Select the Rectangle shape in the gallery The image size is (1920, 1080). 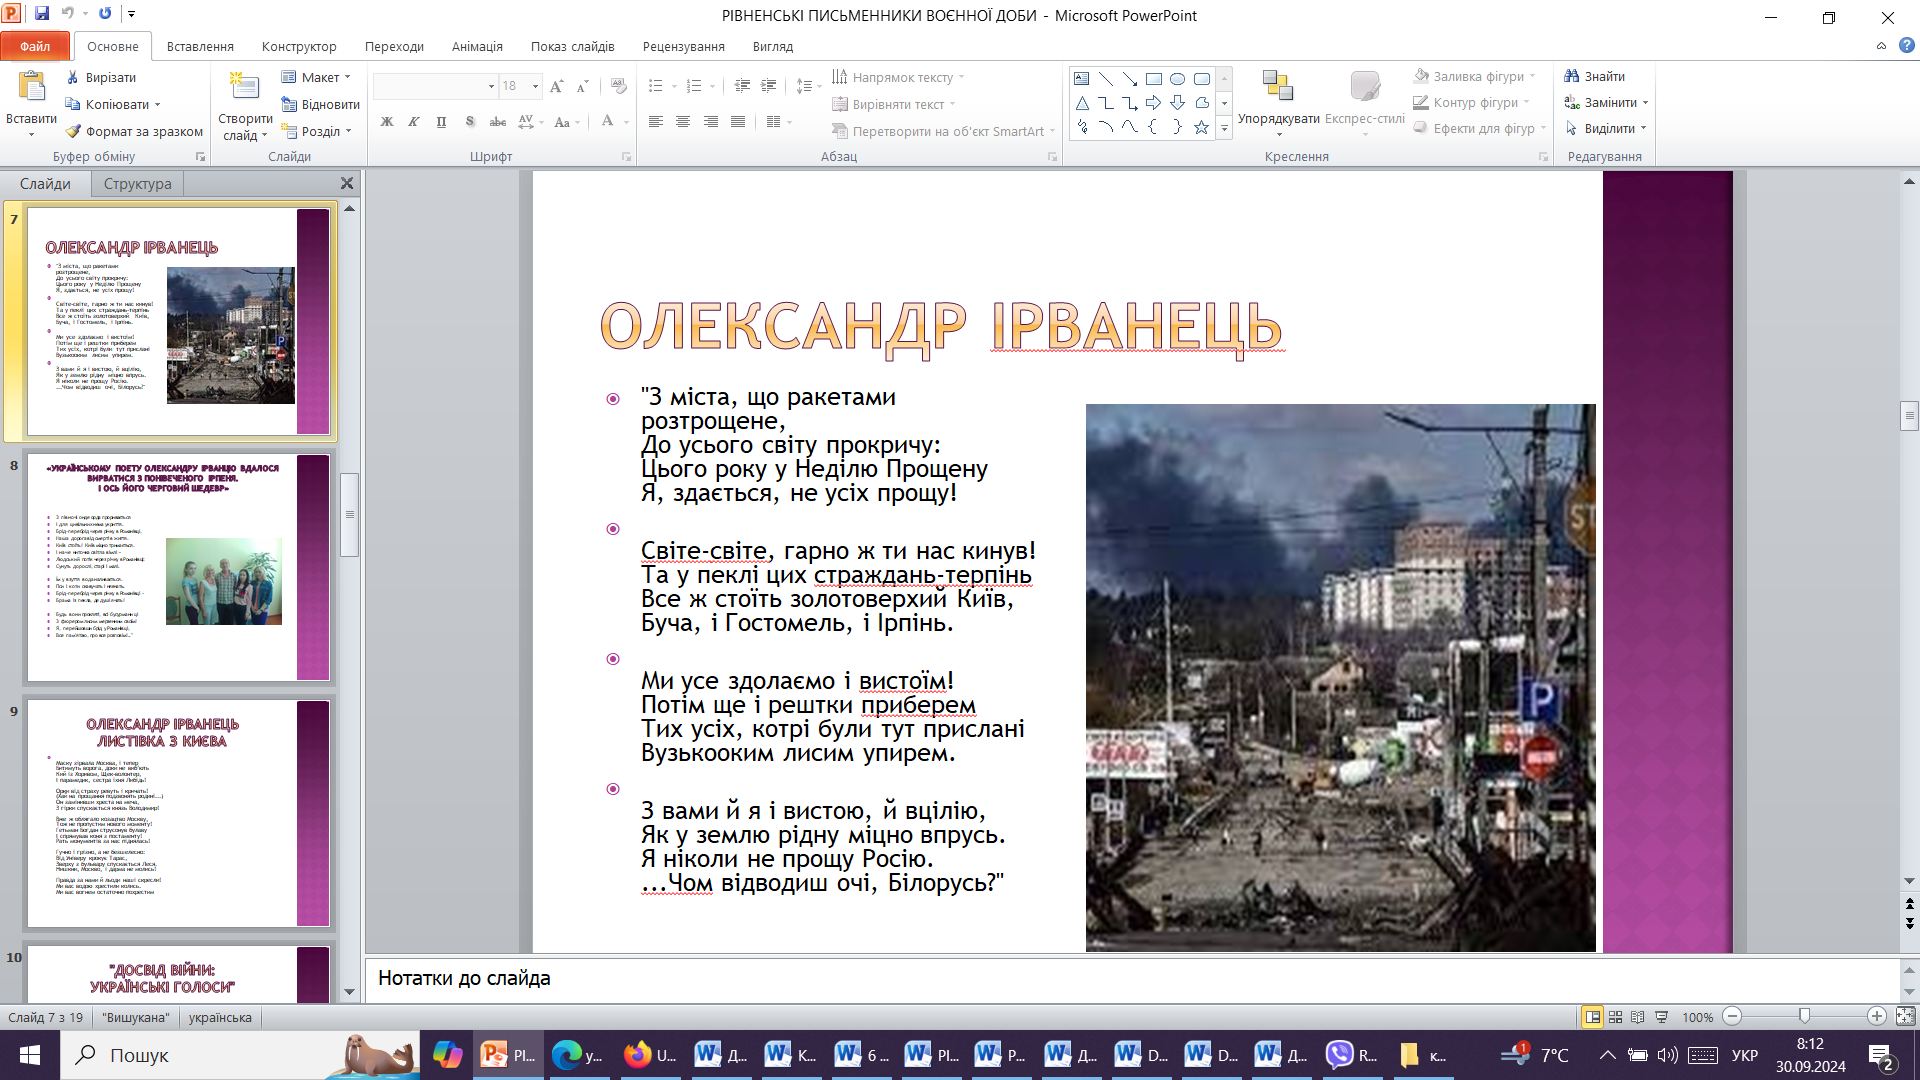pyautogui.click(x=1154, y=78)
